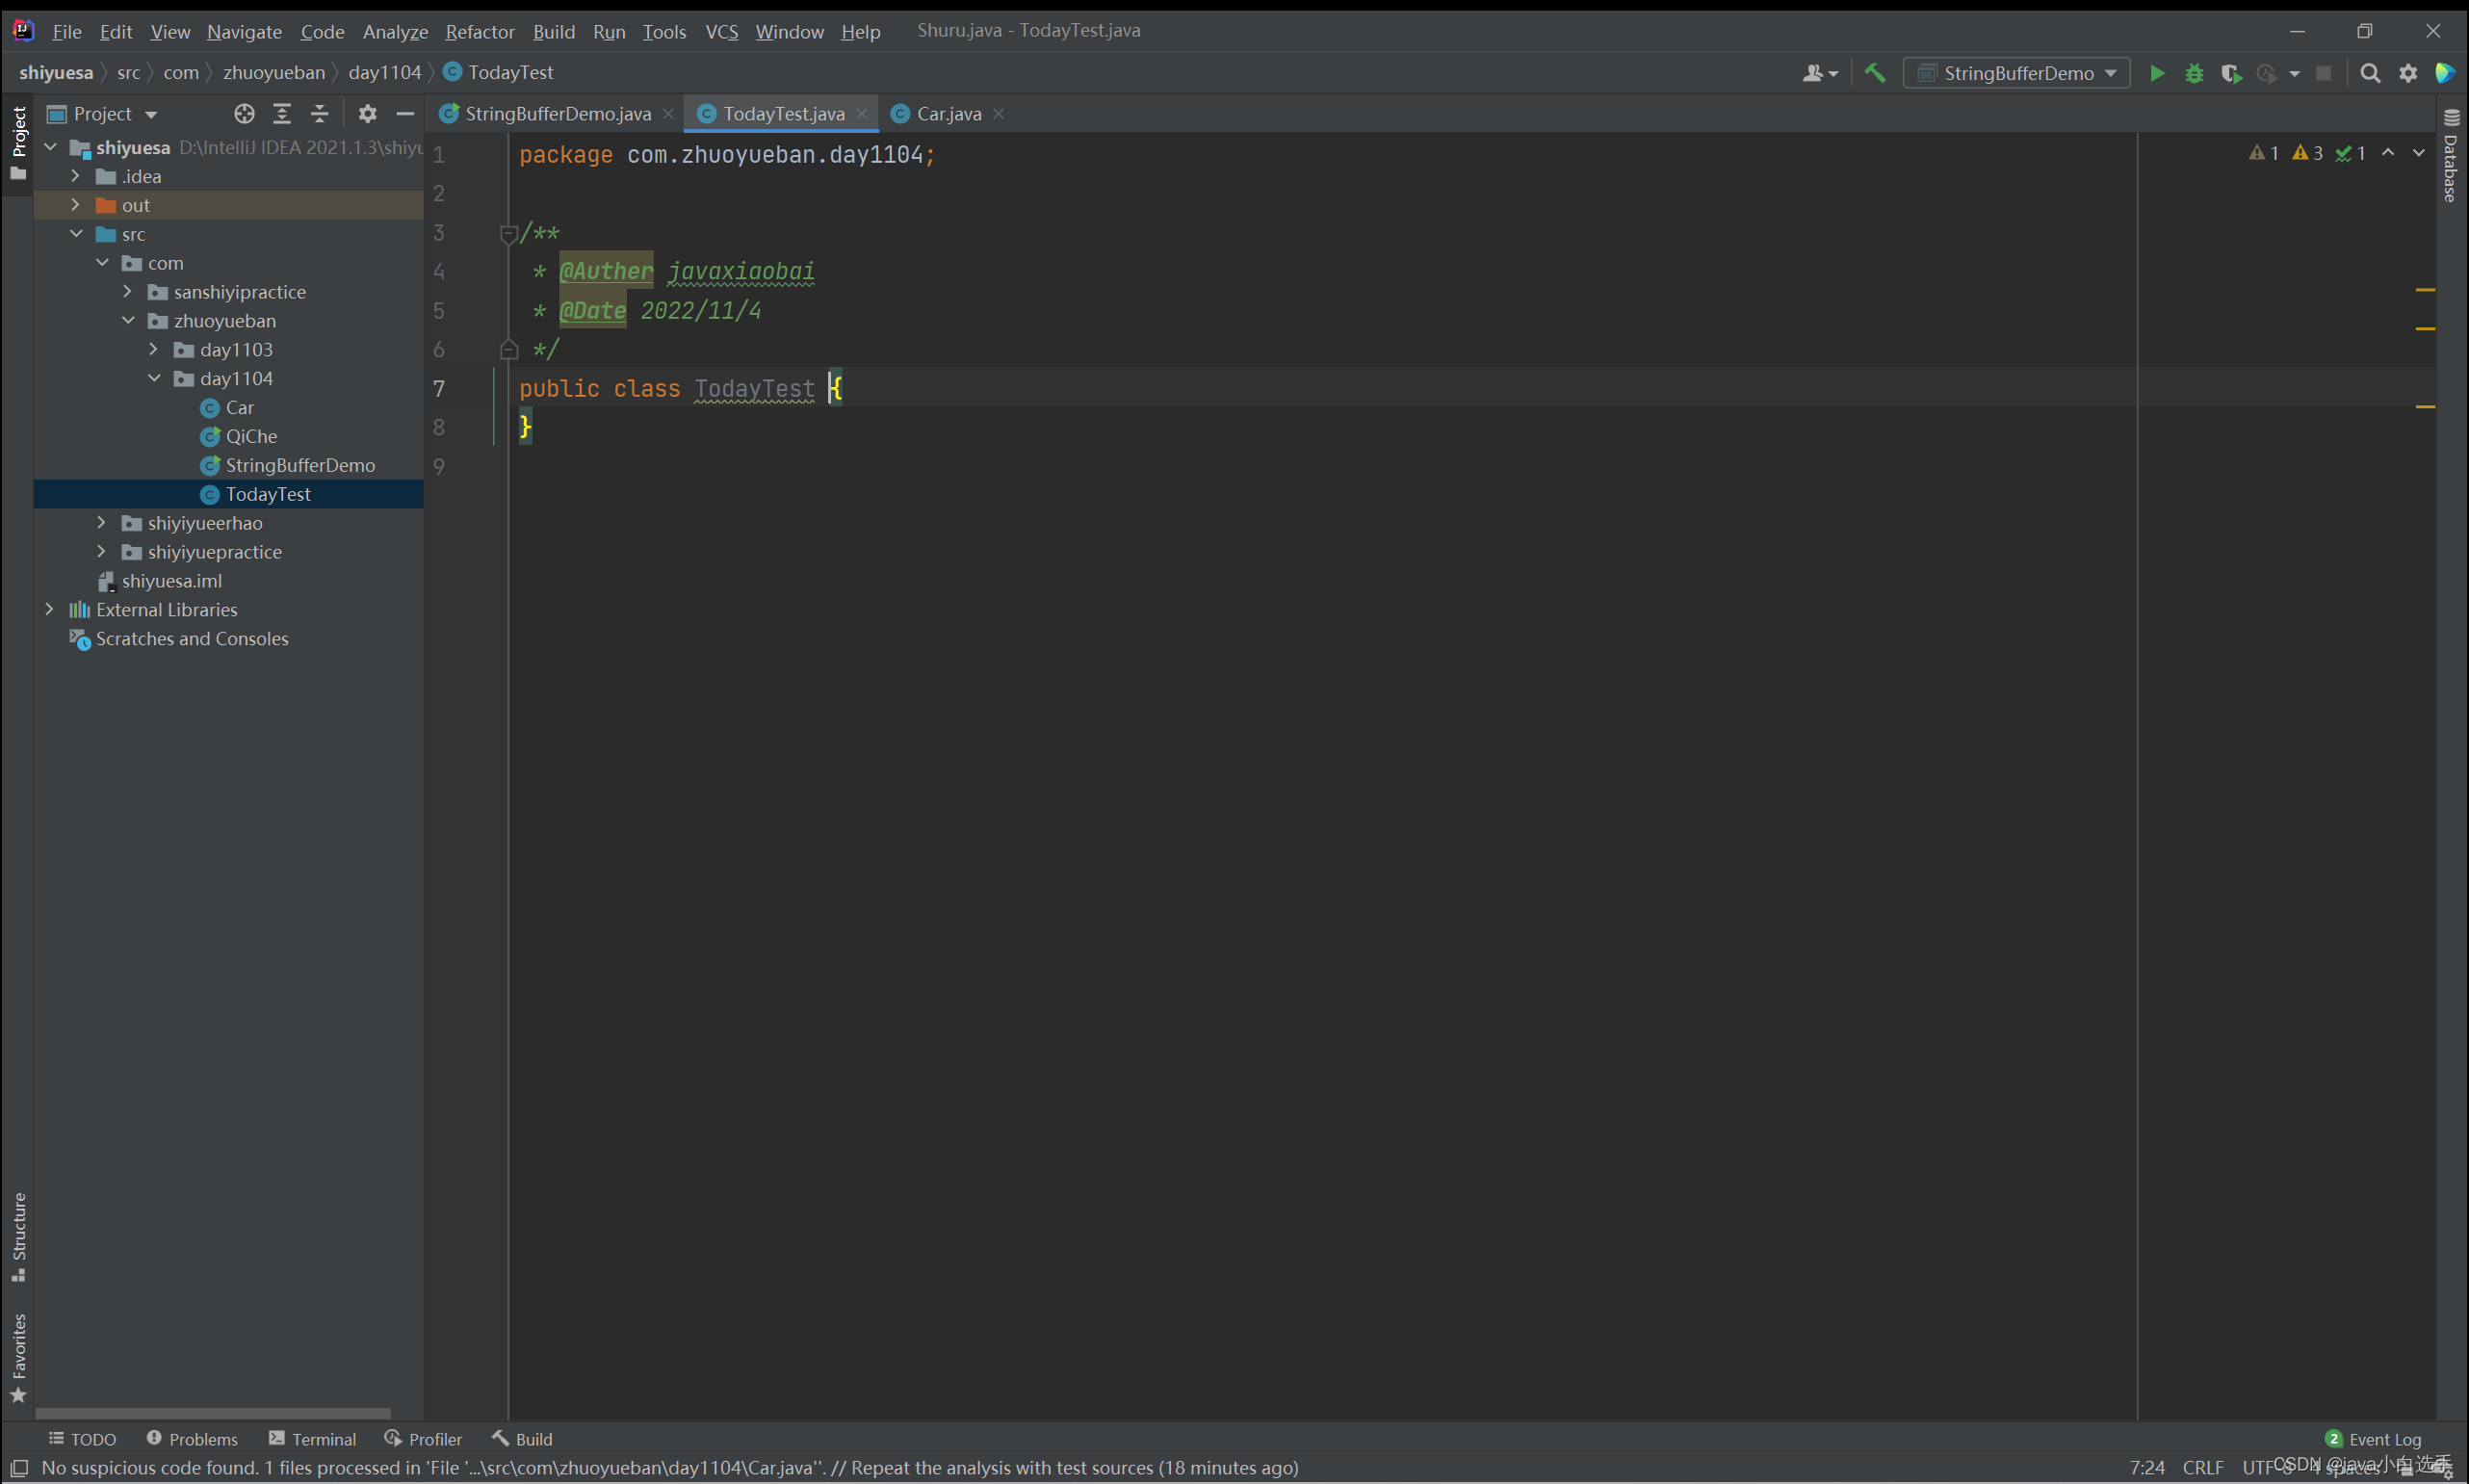Expand the day1103 package folder

(x=153, y=349)
